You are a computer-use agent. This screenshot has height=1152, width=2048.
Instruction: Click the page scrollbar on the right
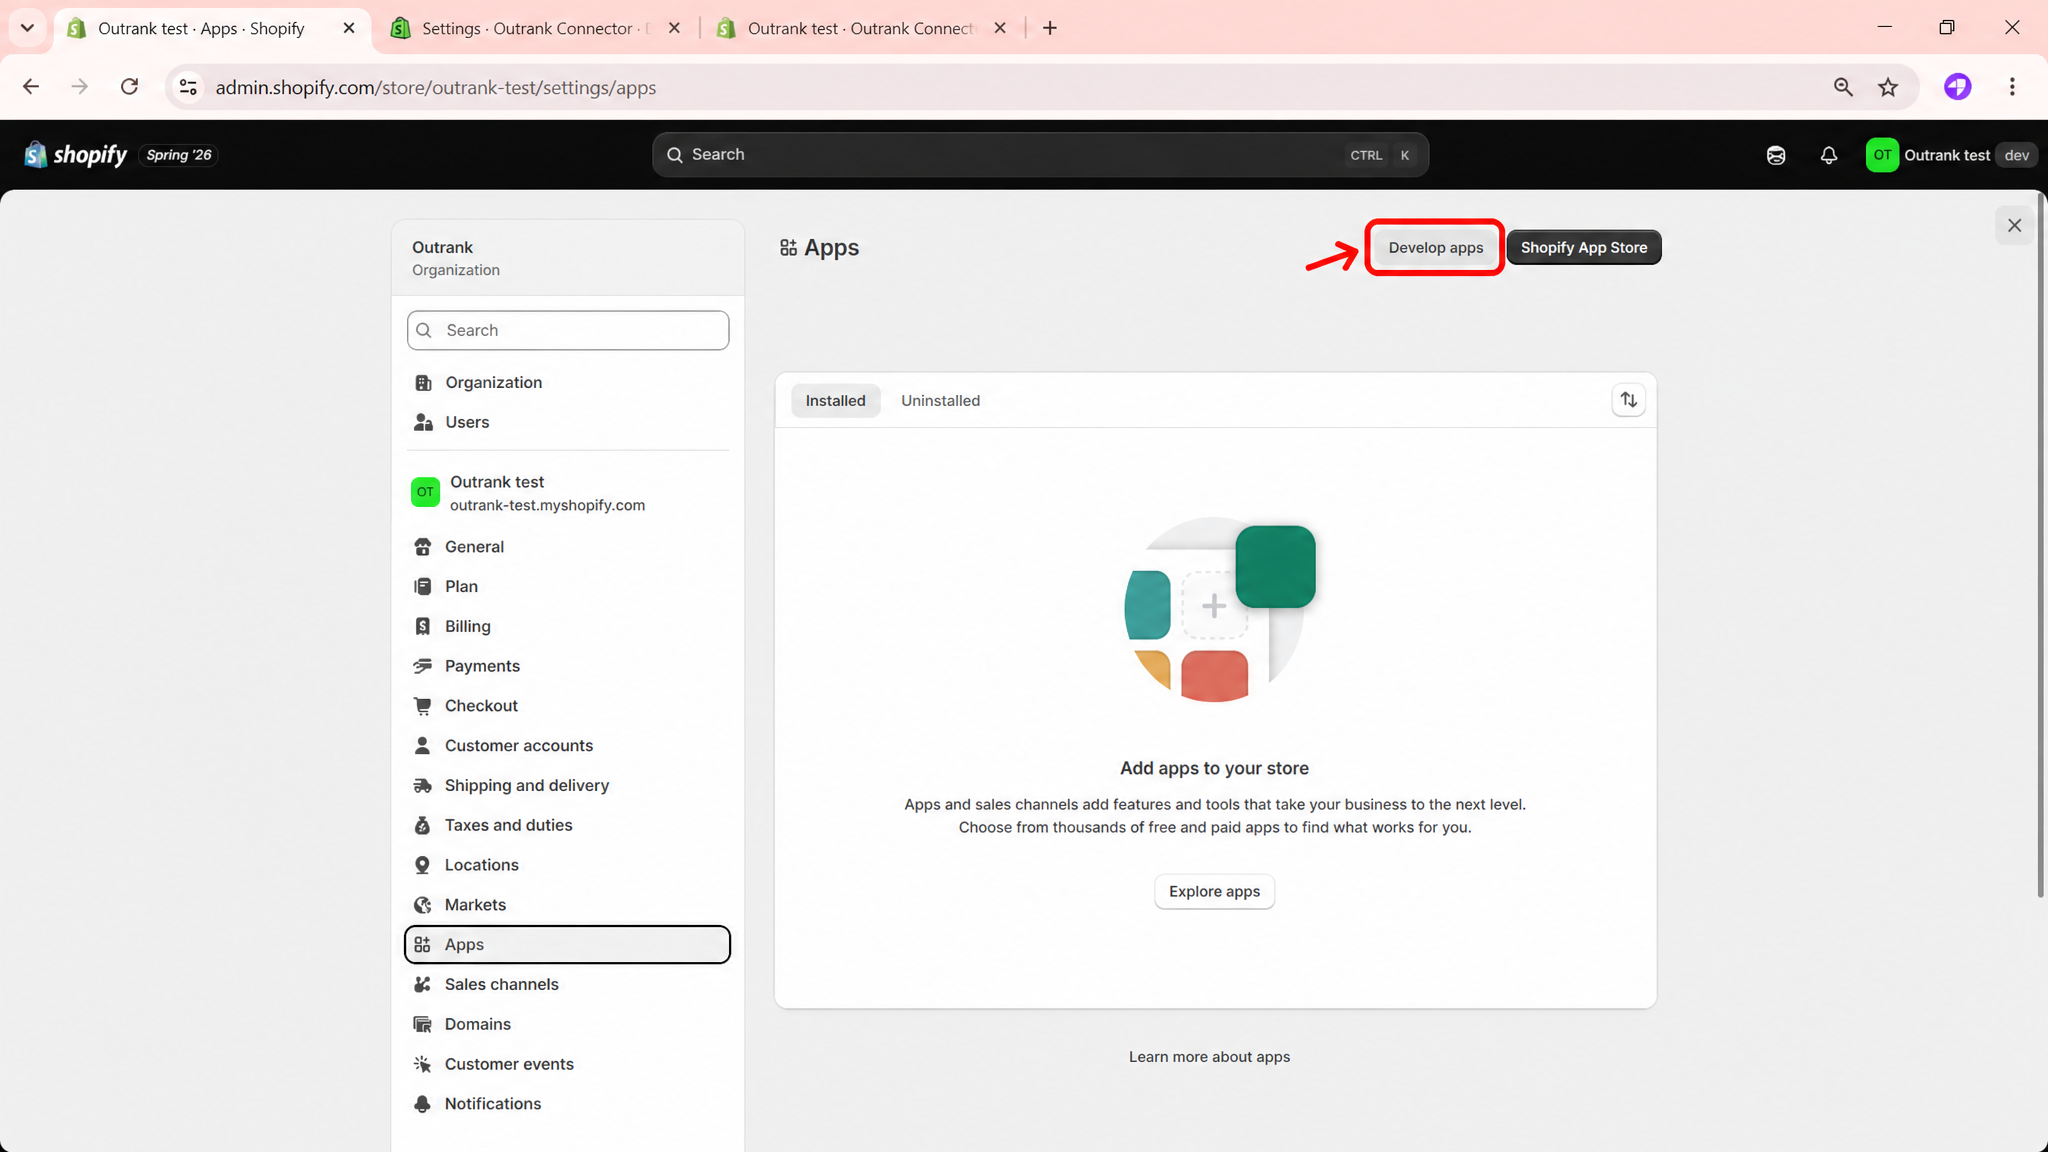coord(2041,545)
